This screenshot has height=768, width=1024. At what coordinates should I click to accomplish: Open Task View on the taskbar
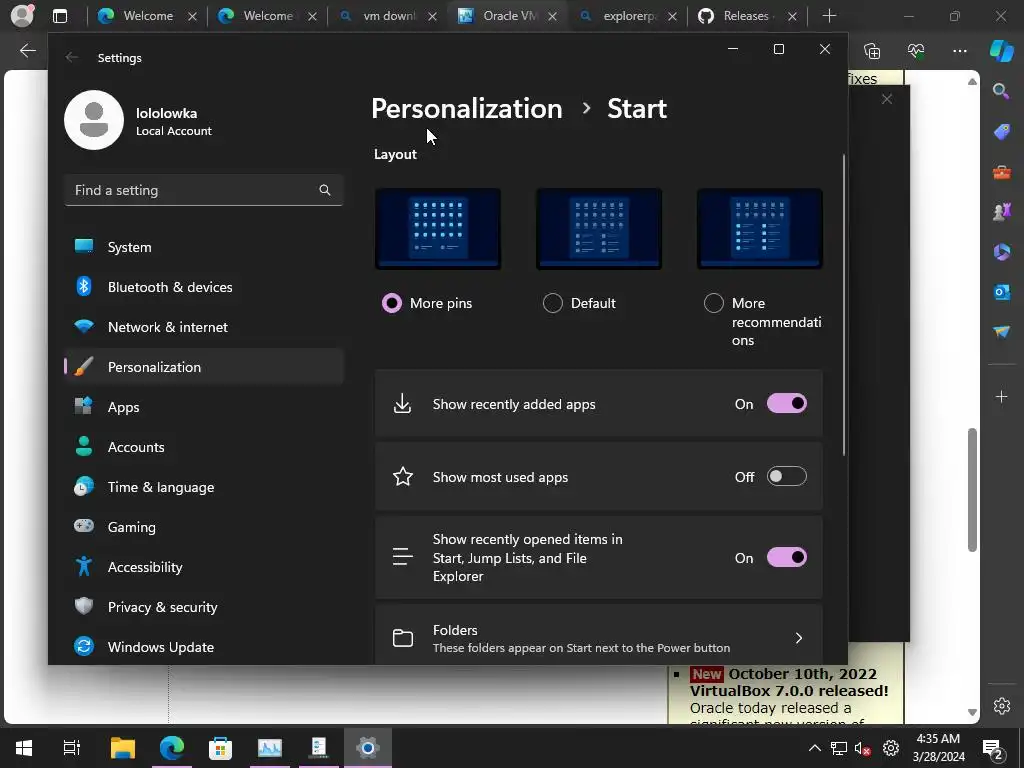pyautogui.click(x=72, y=748)
